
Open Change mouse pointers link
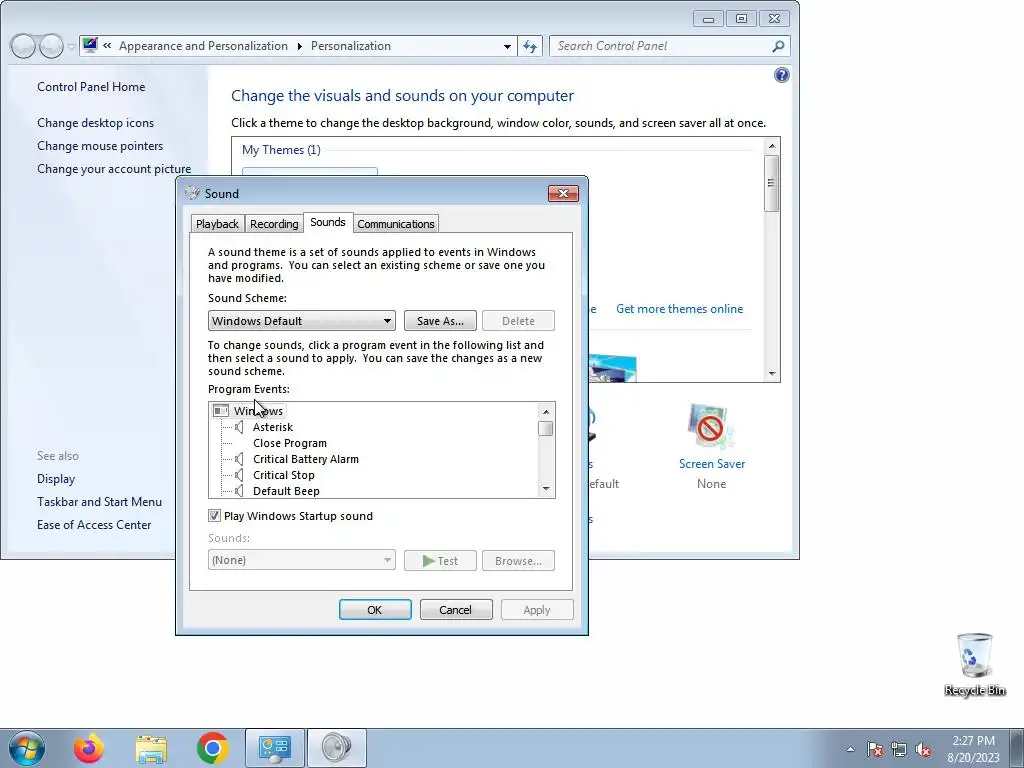coord(100,146)
